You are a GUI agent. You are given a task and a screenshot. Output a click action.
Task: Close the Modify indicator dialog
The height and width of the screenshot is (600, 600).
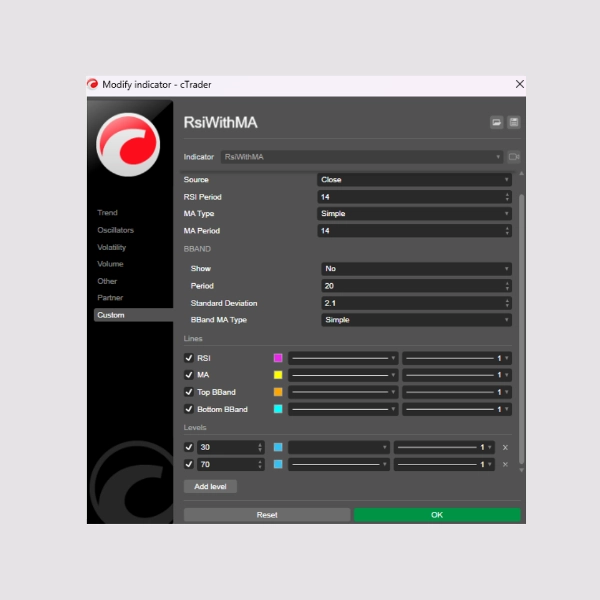(x=519, y=85)
